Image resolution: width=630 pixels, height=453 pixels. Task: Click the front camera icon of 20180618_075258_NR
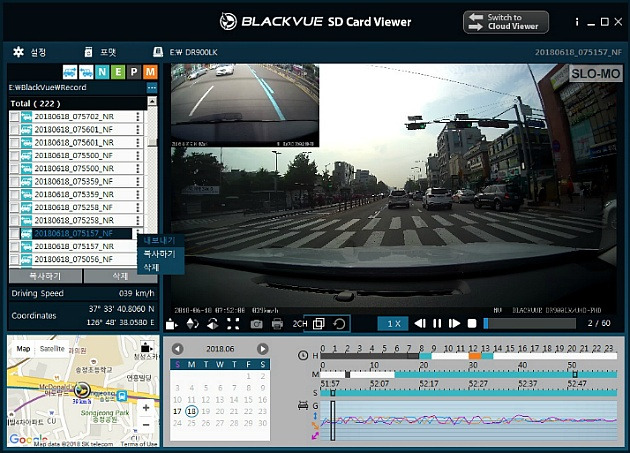pyautogui.click(x=27, y=220)
